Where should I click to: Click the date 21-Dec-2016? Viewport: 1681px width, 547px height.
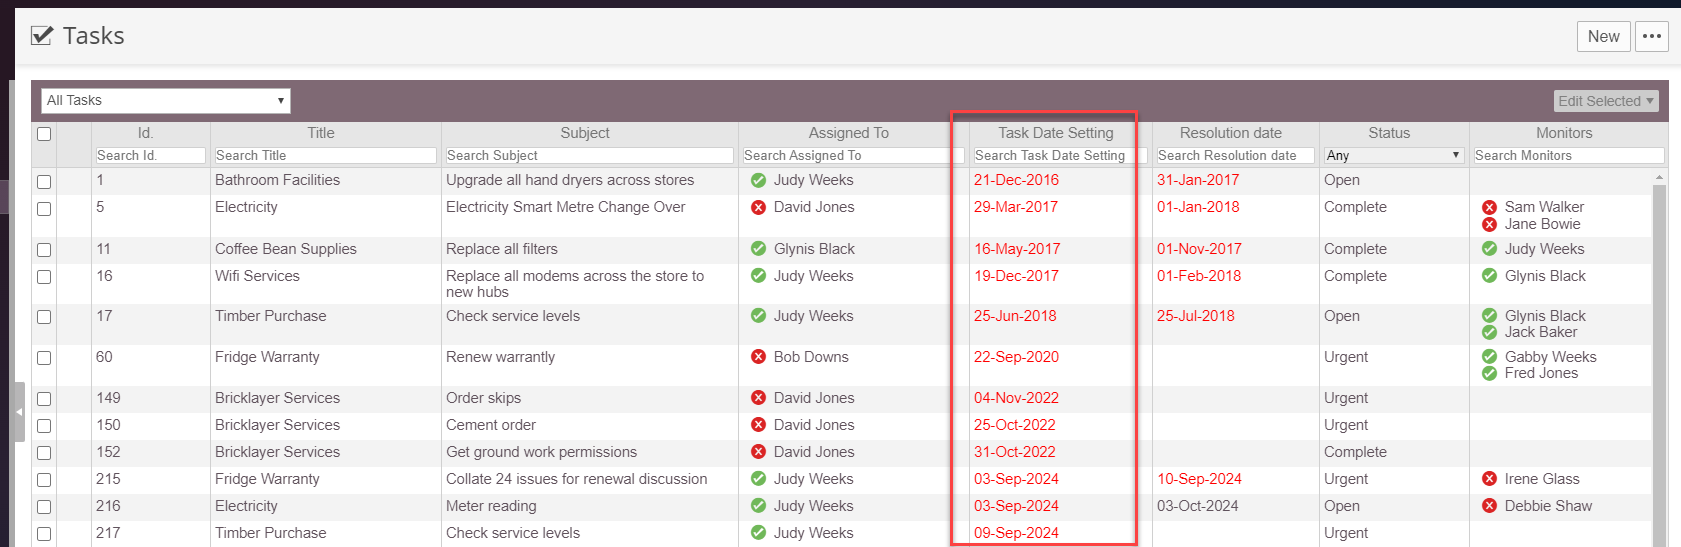[1016, 180]
